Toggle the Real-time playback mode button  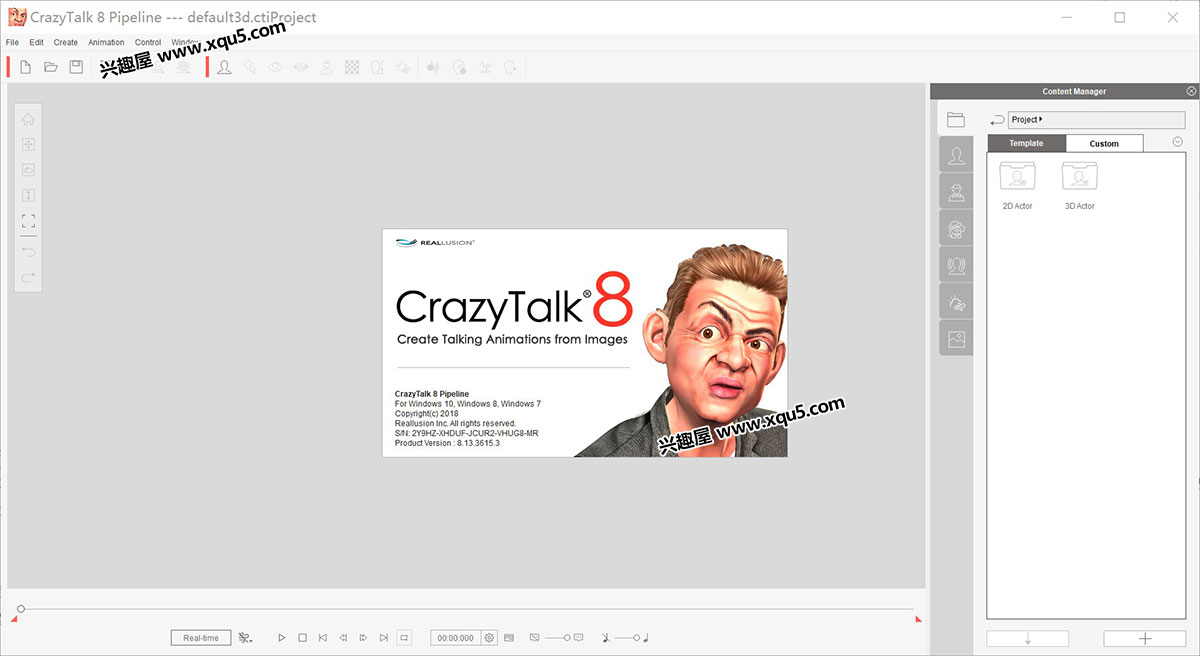[201, 637]
